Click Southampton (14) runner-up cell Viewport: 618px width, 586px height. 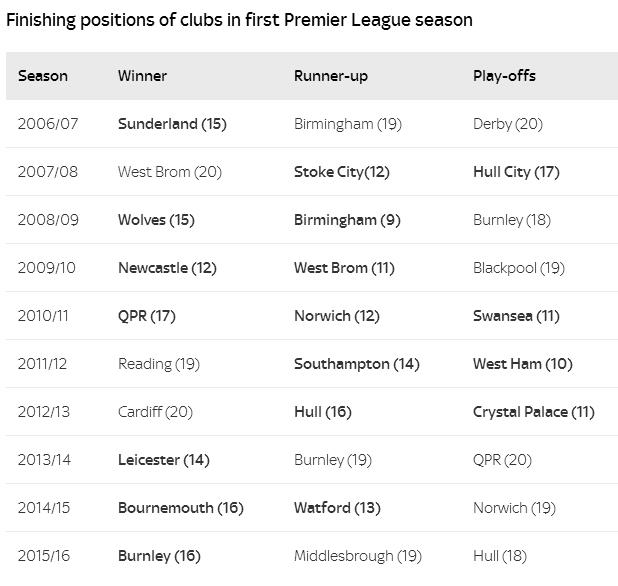pos(356,364)
